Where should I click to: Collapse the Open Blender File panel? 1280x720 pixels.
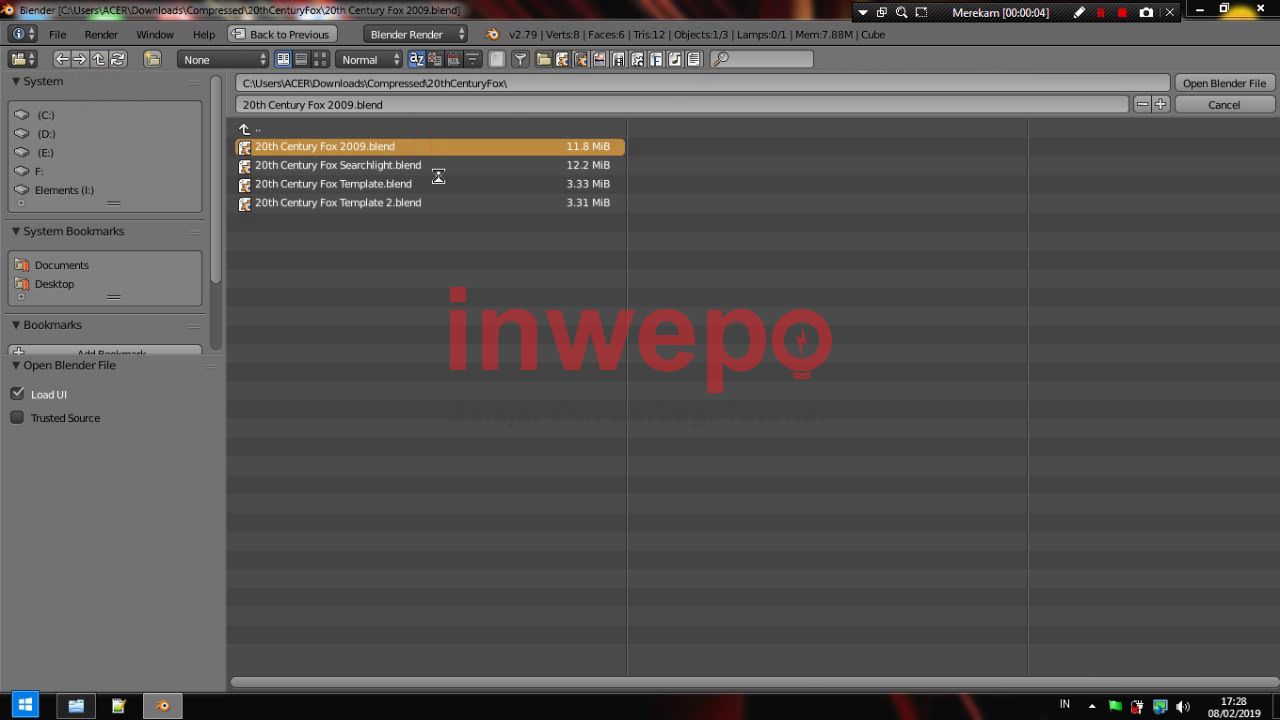coord(16,365)
